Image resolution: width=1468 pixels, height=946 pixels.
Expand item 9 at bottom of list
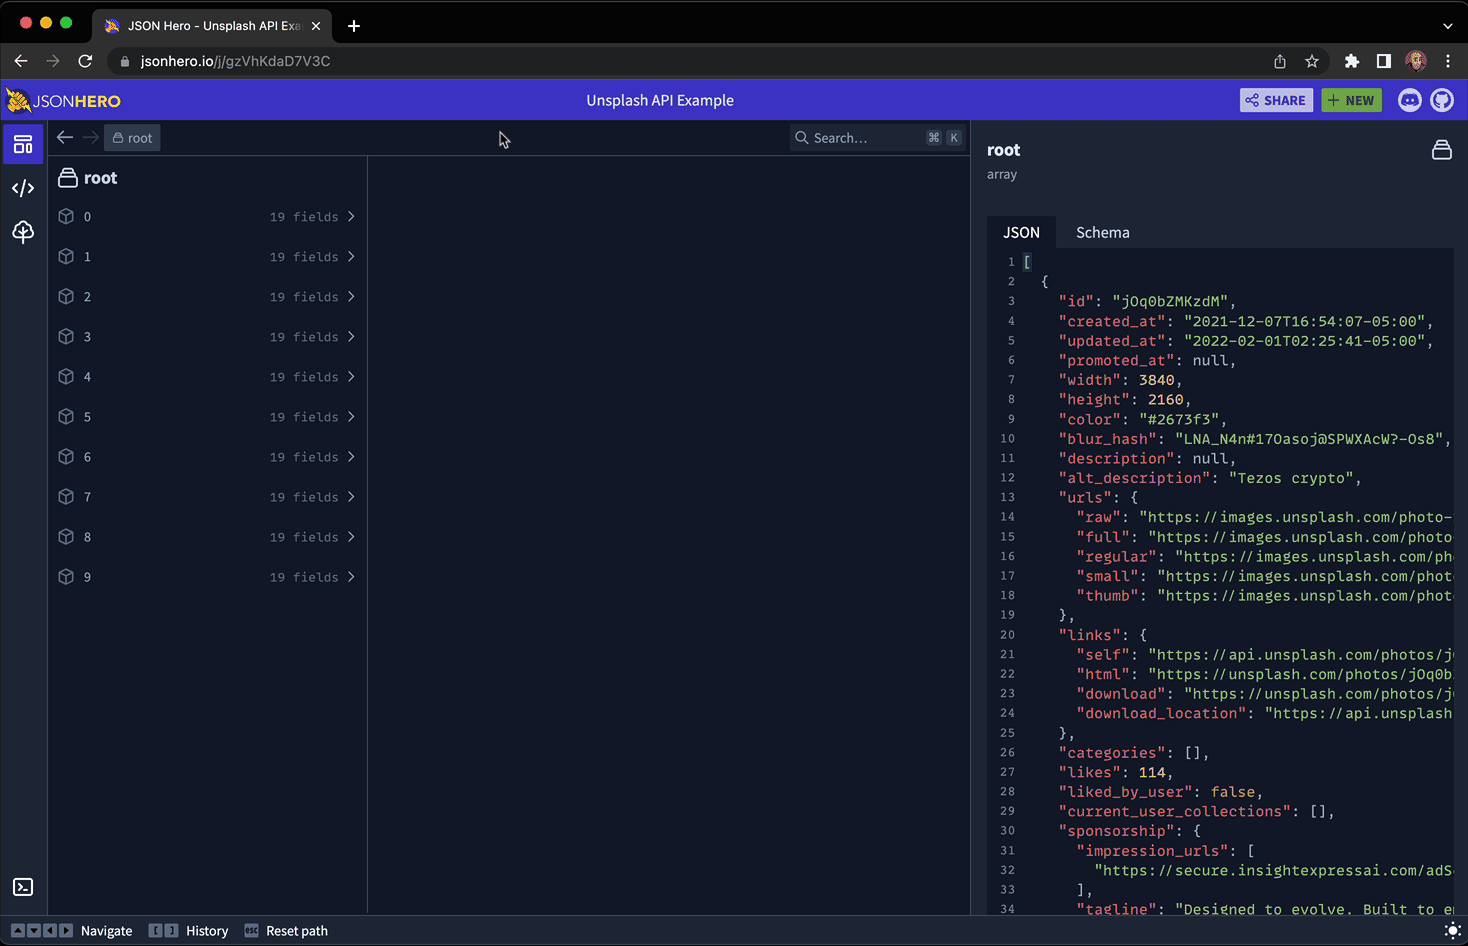click(208, 576)
